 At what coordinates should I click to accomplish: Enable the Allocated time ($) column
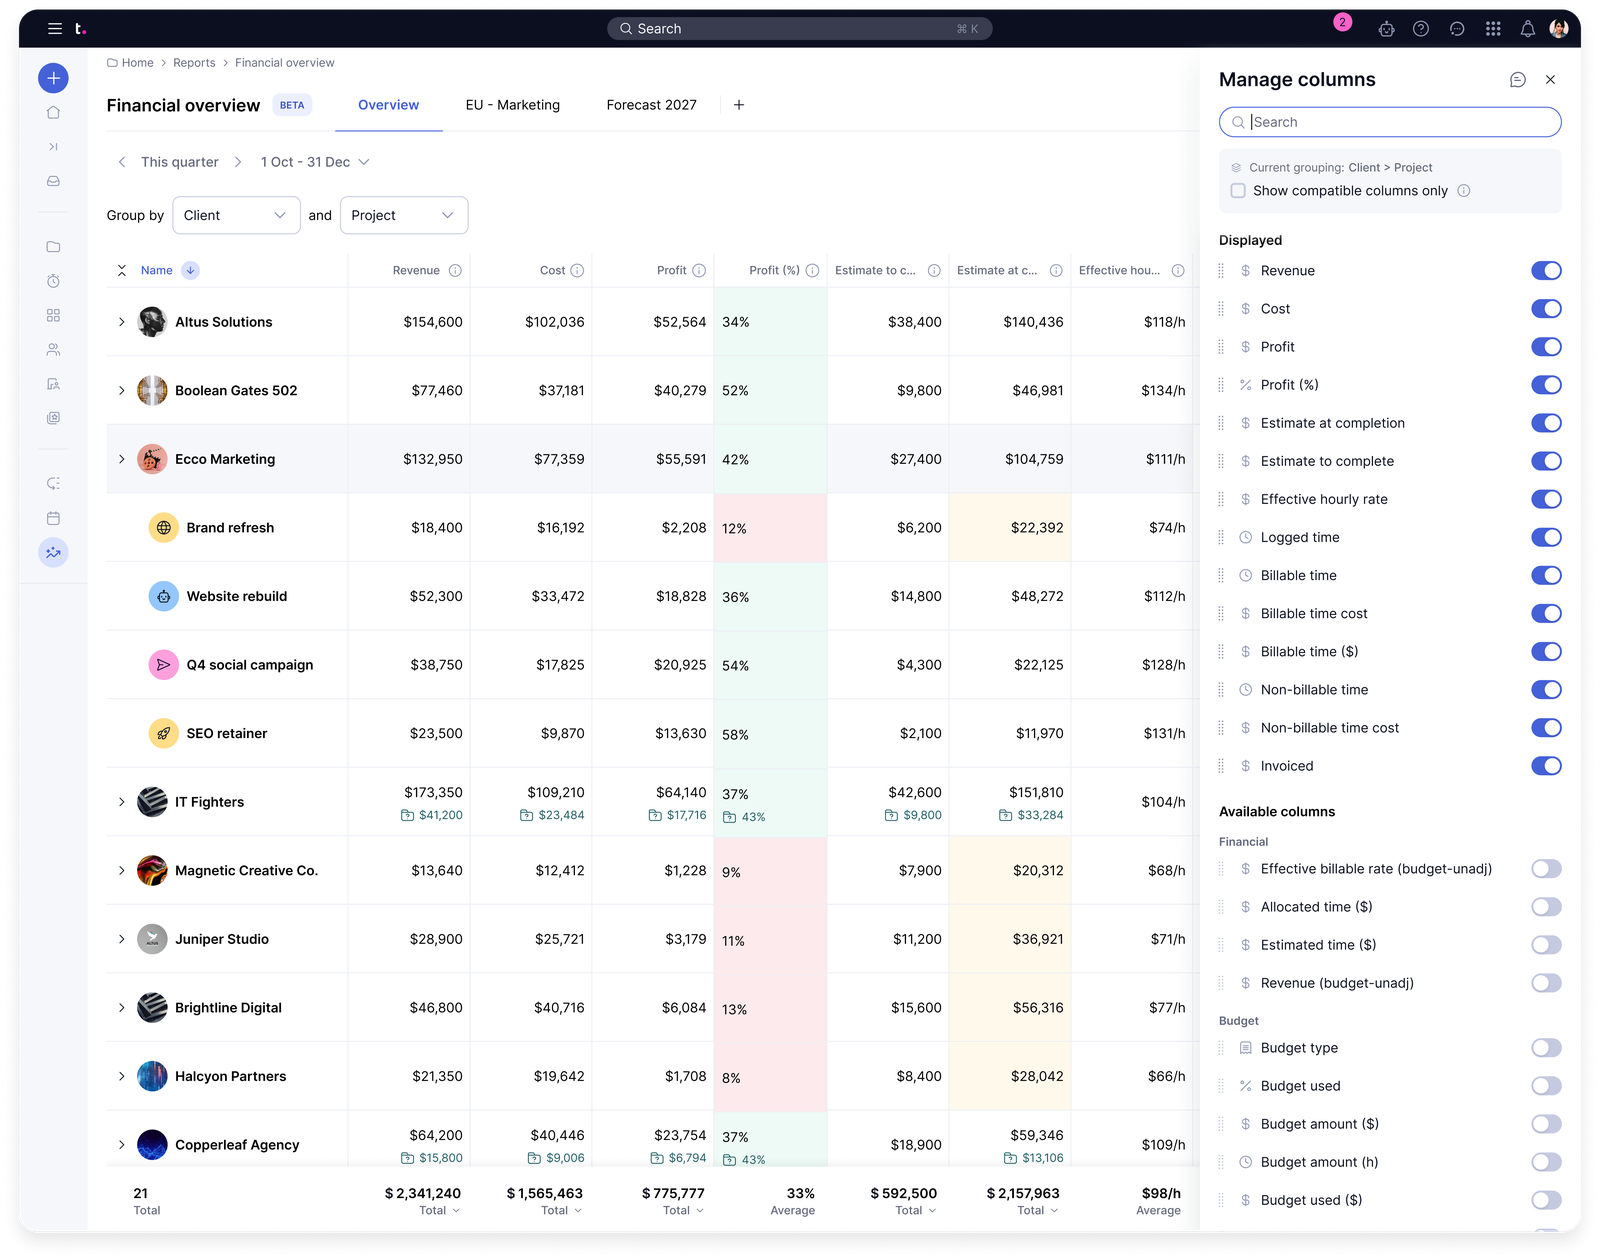tap(1546, 907)
